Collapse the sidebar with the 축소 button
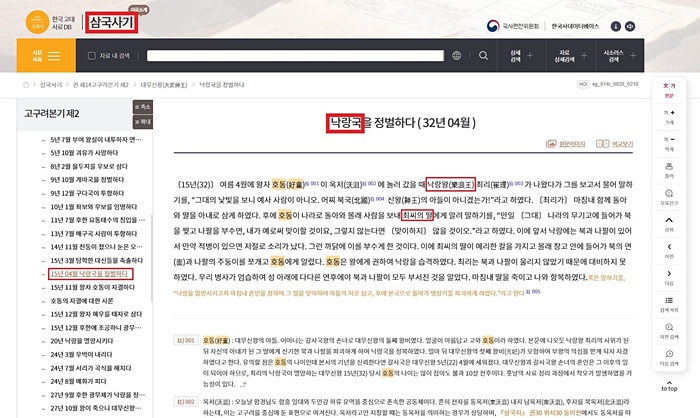 (143, 107)
